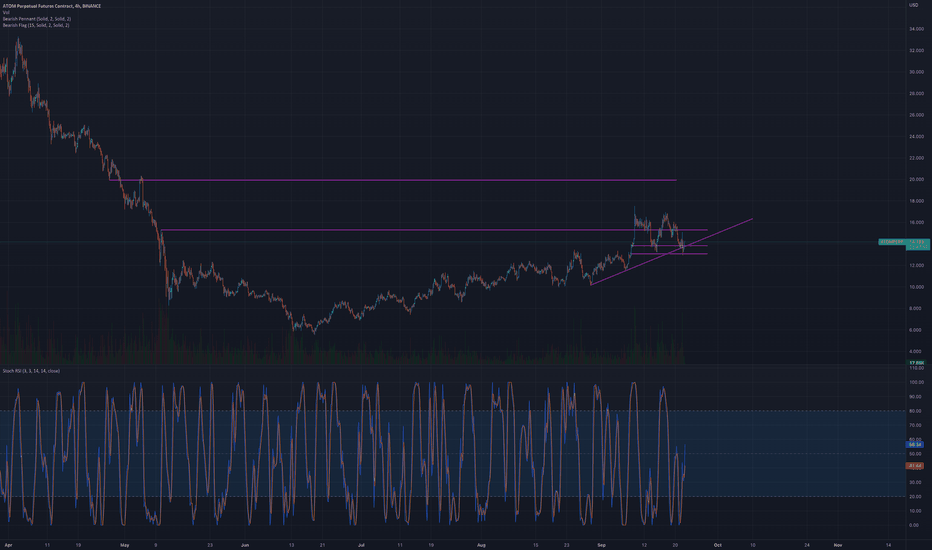
Task: Select the Vol indicator label
Action: coord(6,12)
